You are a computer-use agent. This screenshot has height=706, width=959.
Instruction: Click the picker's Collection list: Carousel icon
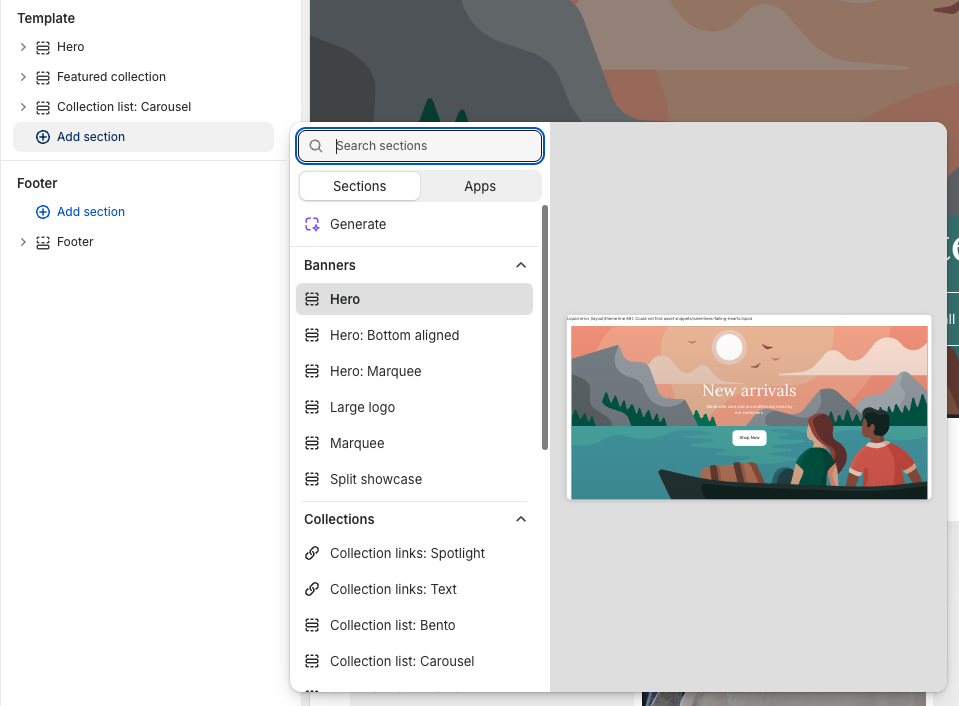click(312, 661)
